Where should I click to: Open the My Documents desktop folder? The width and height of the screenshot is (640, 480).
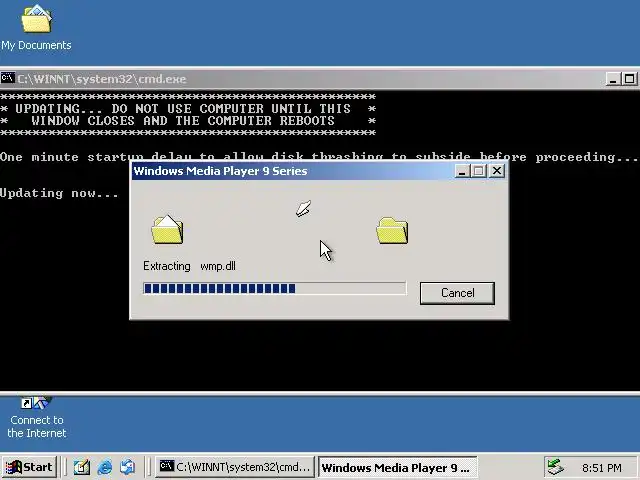coord(36,28)
